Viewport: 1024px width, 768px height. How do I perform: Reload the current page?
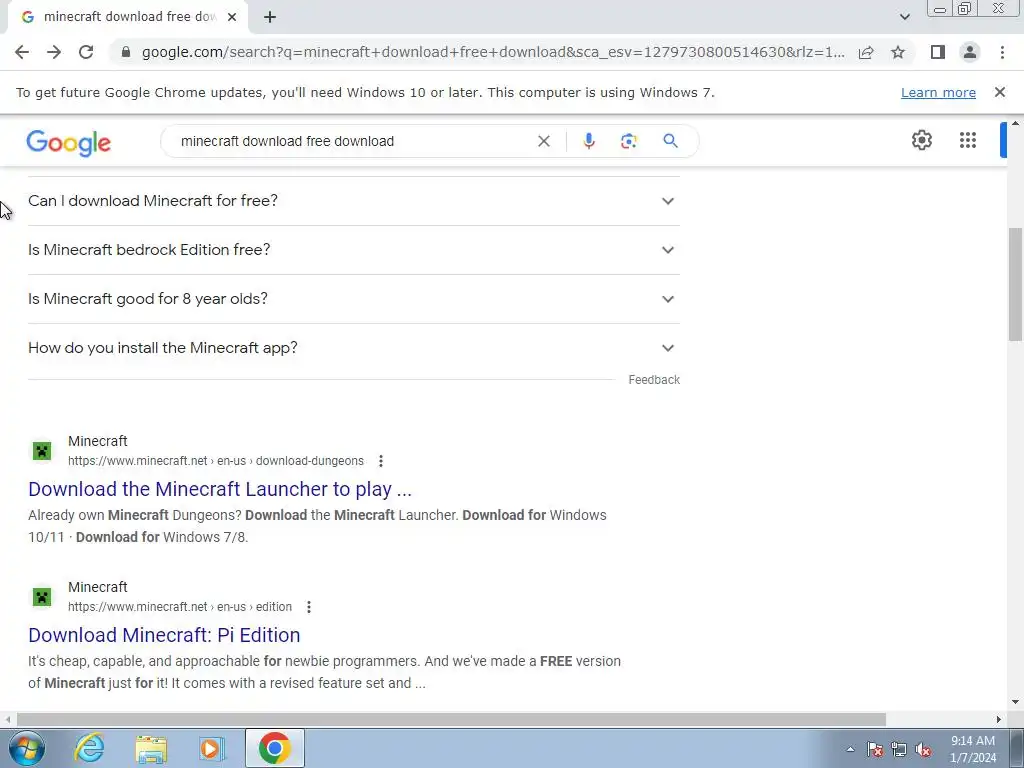click(86, 52)
